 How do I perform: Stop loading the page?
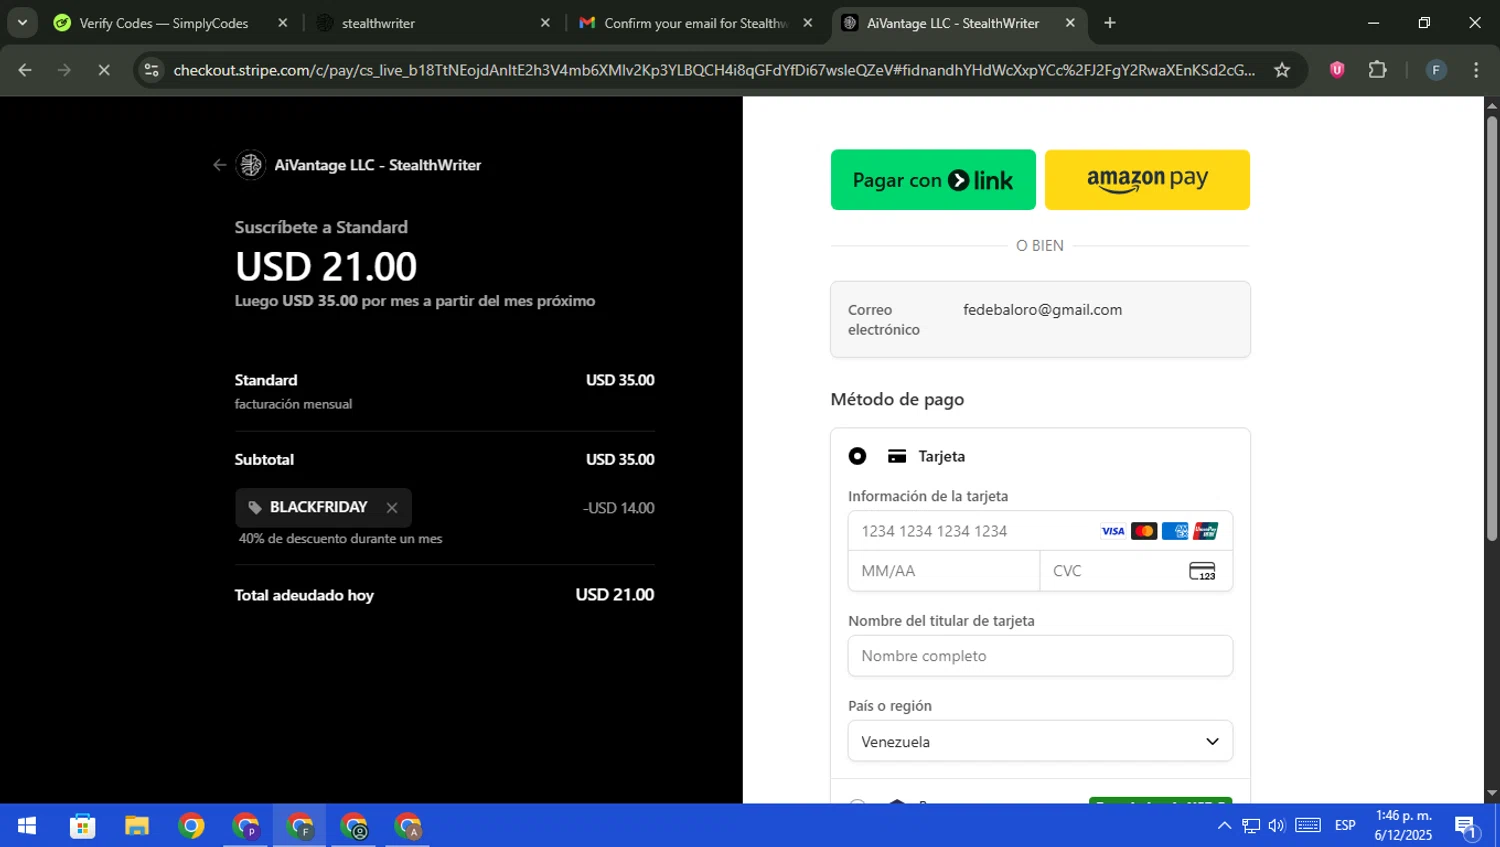pyautogui.click(x=104, y=70)
